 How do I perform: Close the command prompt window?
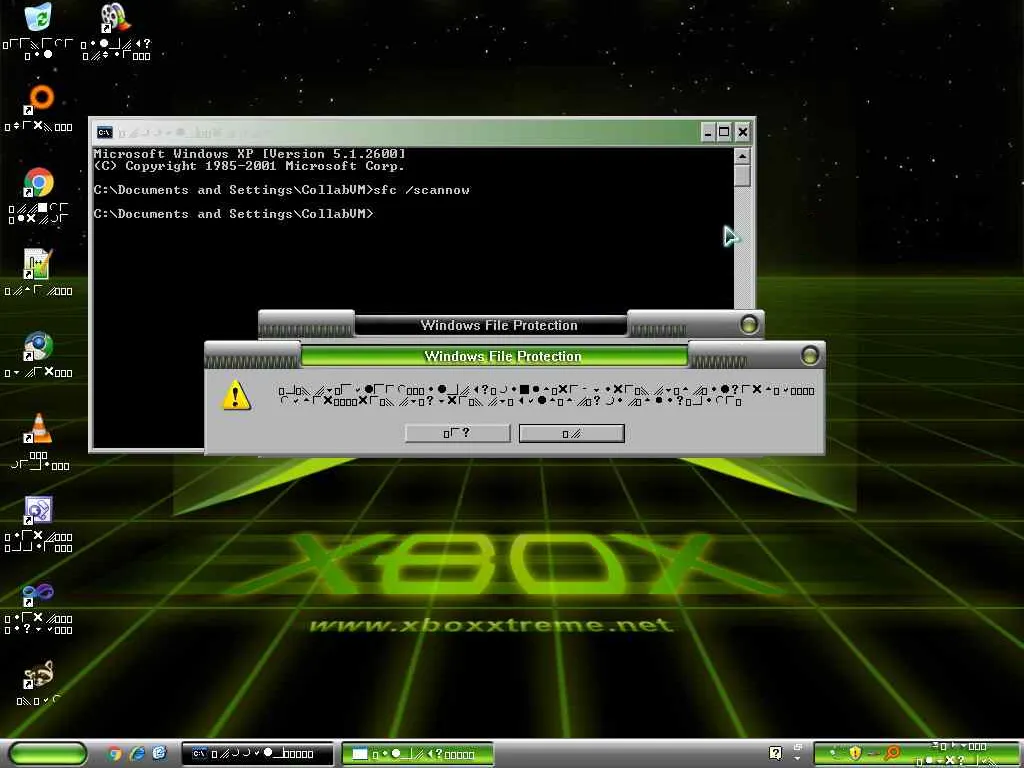743,132
